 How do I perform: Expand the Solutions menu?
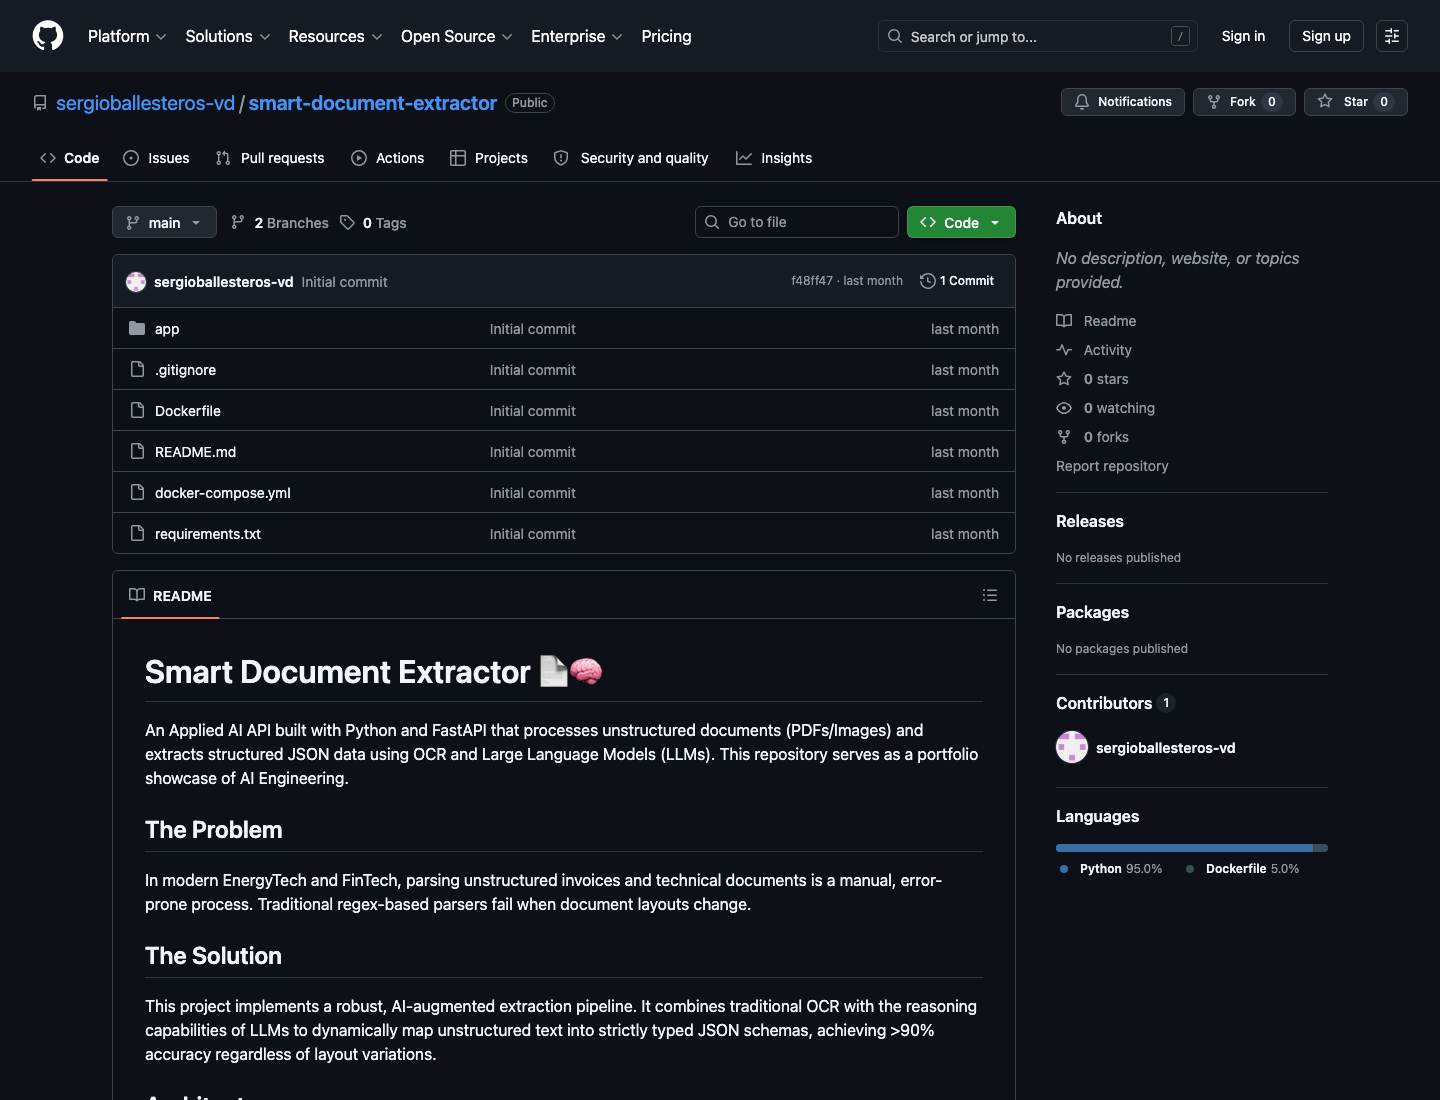point(228,36)
